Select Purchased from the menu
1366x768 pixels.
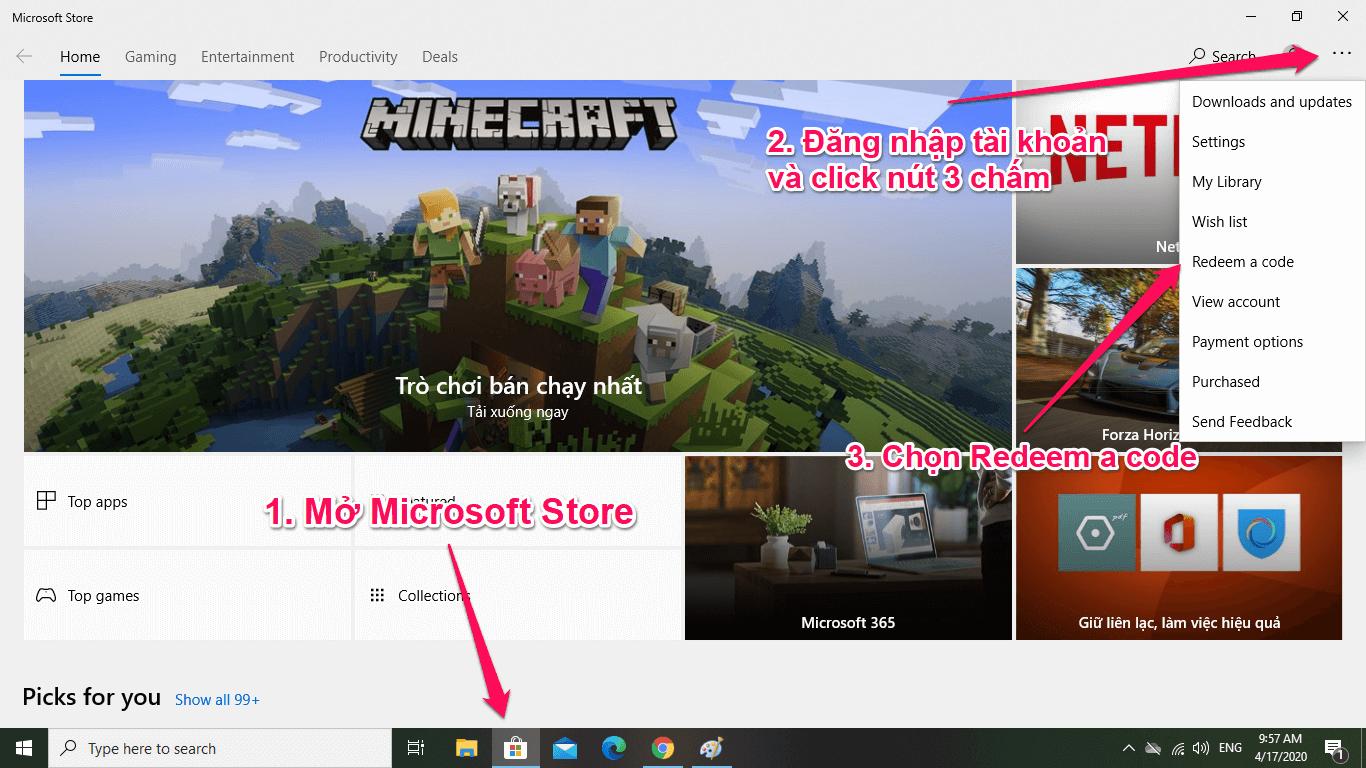1272,382
